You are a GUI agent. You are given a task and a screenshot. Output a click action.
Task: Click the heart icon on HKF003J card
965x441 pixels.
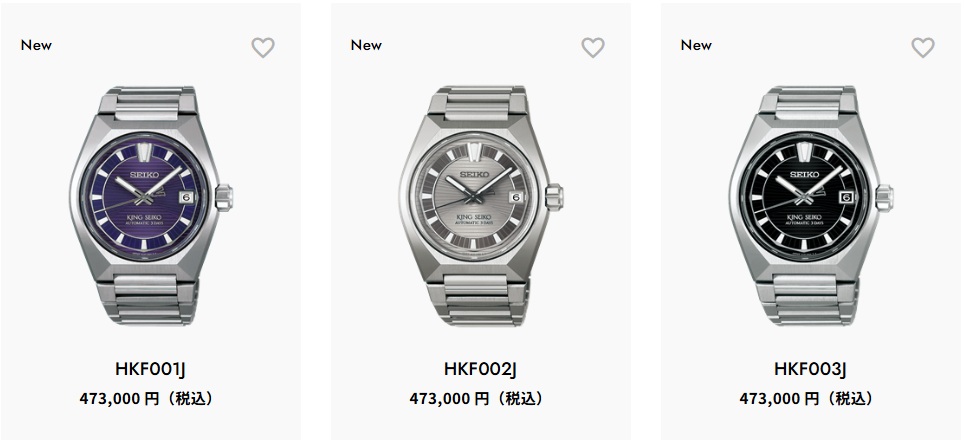pos(923,47)
